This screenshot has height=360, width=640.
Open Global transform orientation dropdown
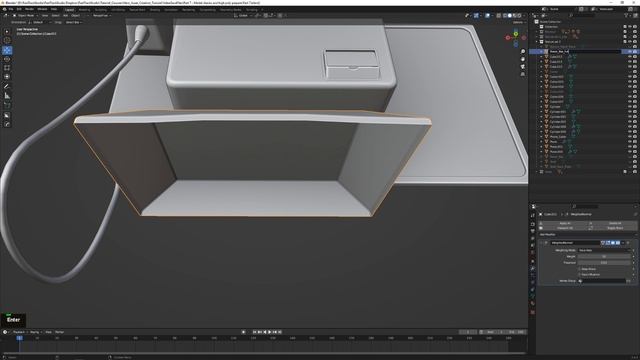pyautogui.click(x=242, y=16)
